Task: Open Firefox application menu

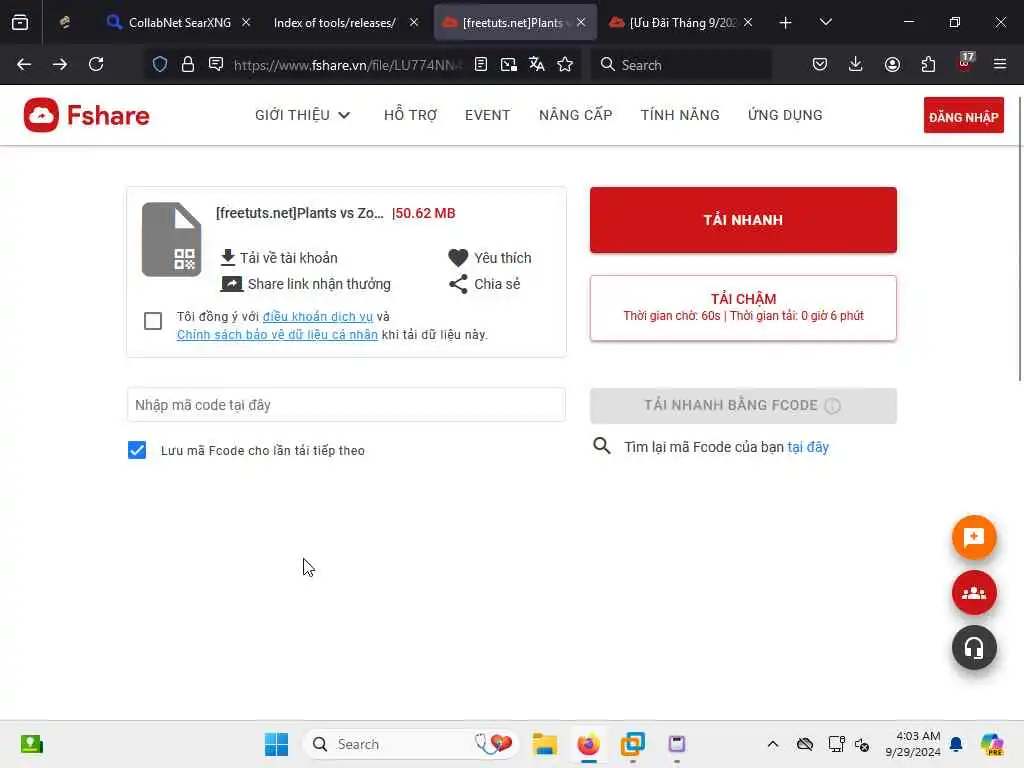Action: [1000, 64]
